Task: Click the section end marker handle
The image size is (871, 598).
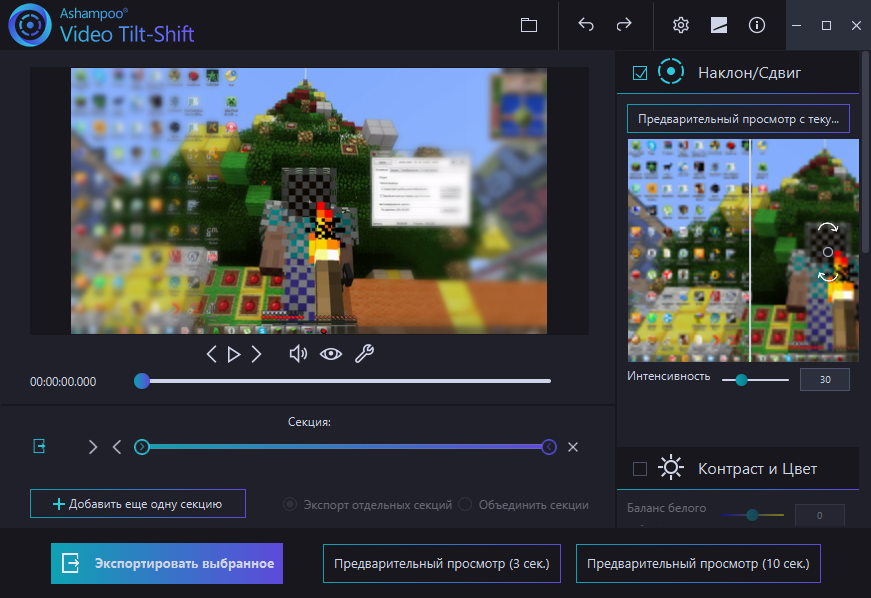Action: (x=549, y=447)
